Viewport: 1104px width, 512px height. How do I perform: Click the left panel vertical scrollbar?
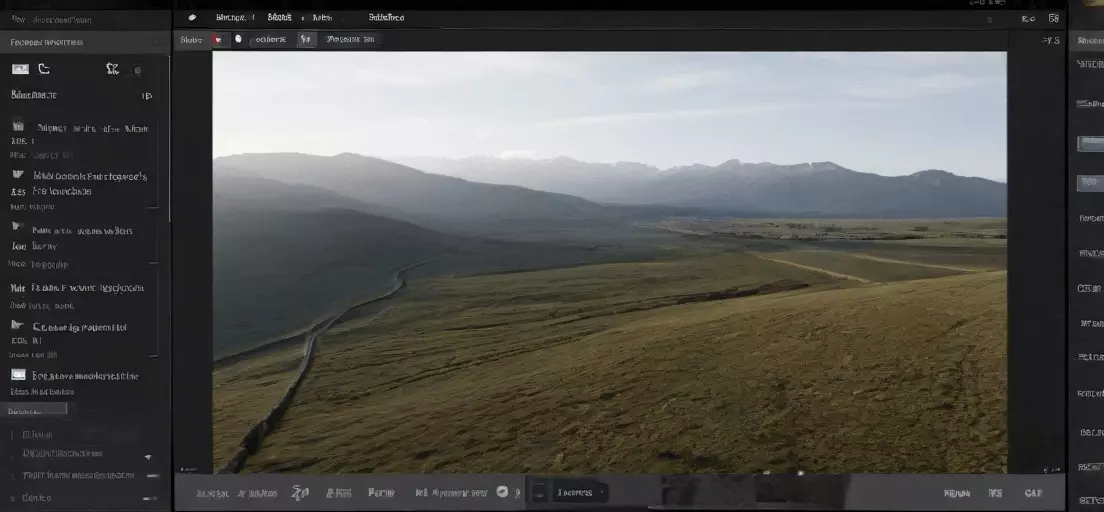(169, 137)
